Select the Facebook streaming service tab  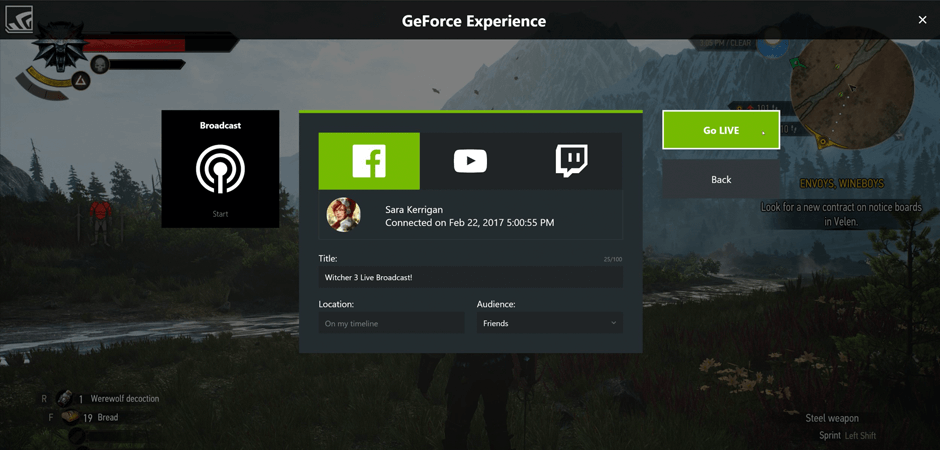tap(369, 161)
